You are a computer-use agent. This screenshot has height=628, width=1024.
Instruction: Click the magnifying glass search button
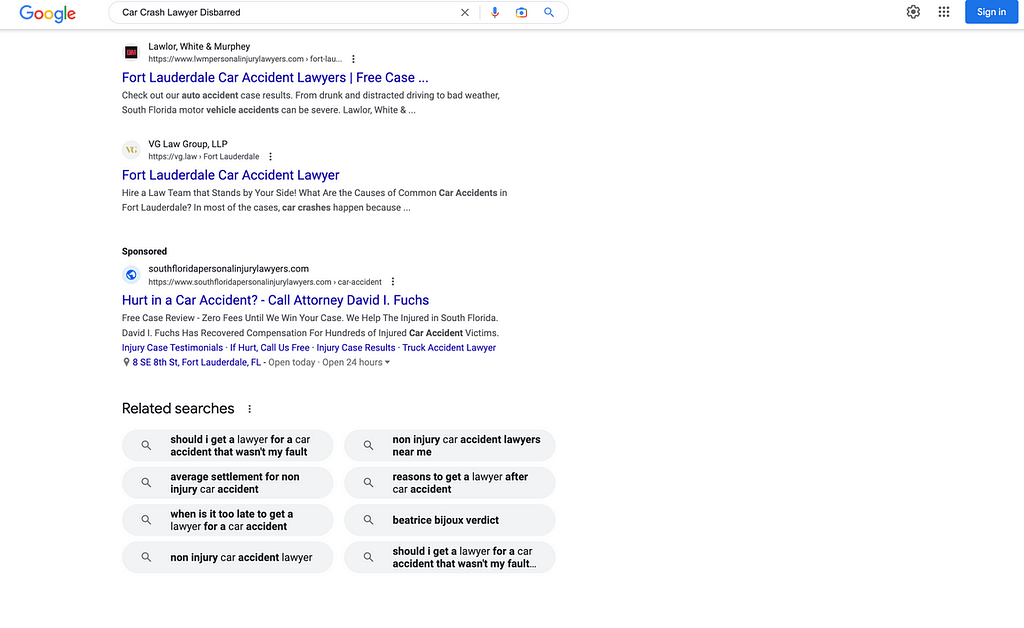[549, 12]
